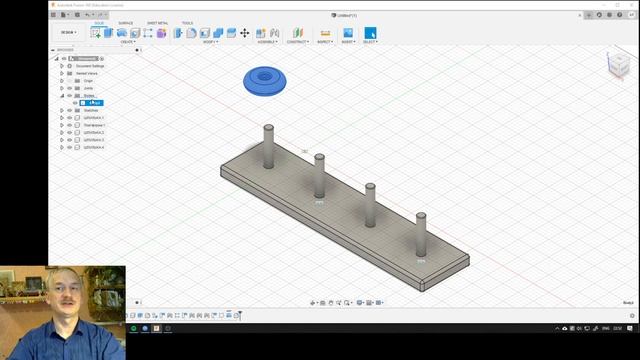The image size is (640, 360).
Task: Select the Extrude tool
Action: coord(109,33)
